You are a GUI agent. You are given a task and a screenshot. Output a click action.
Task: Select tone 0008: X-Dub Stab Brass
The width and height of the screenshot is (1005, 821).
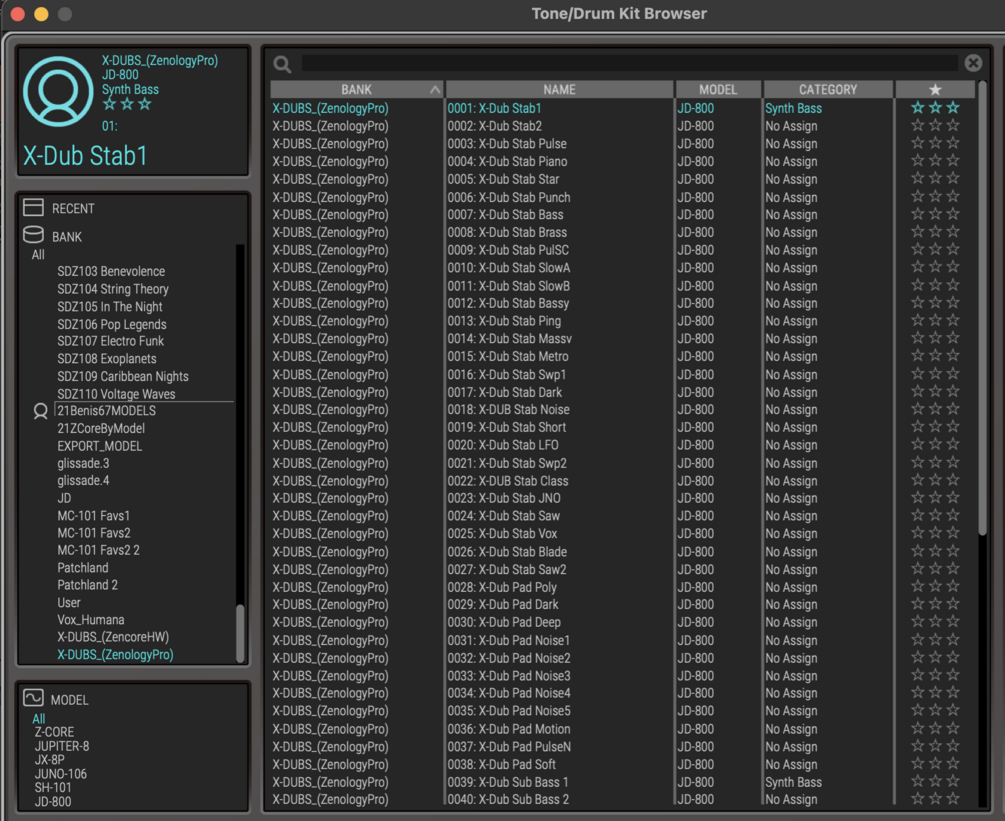507,232
